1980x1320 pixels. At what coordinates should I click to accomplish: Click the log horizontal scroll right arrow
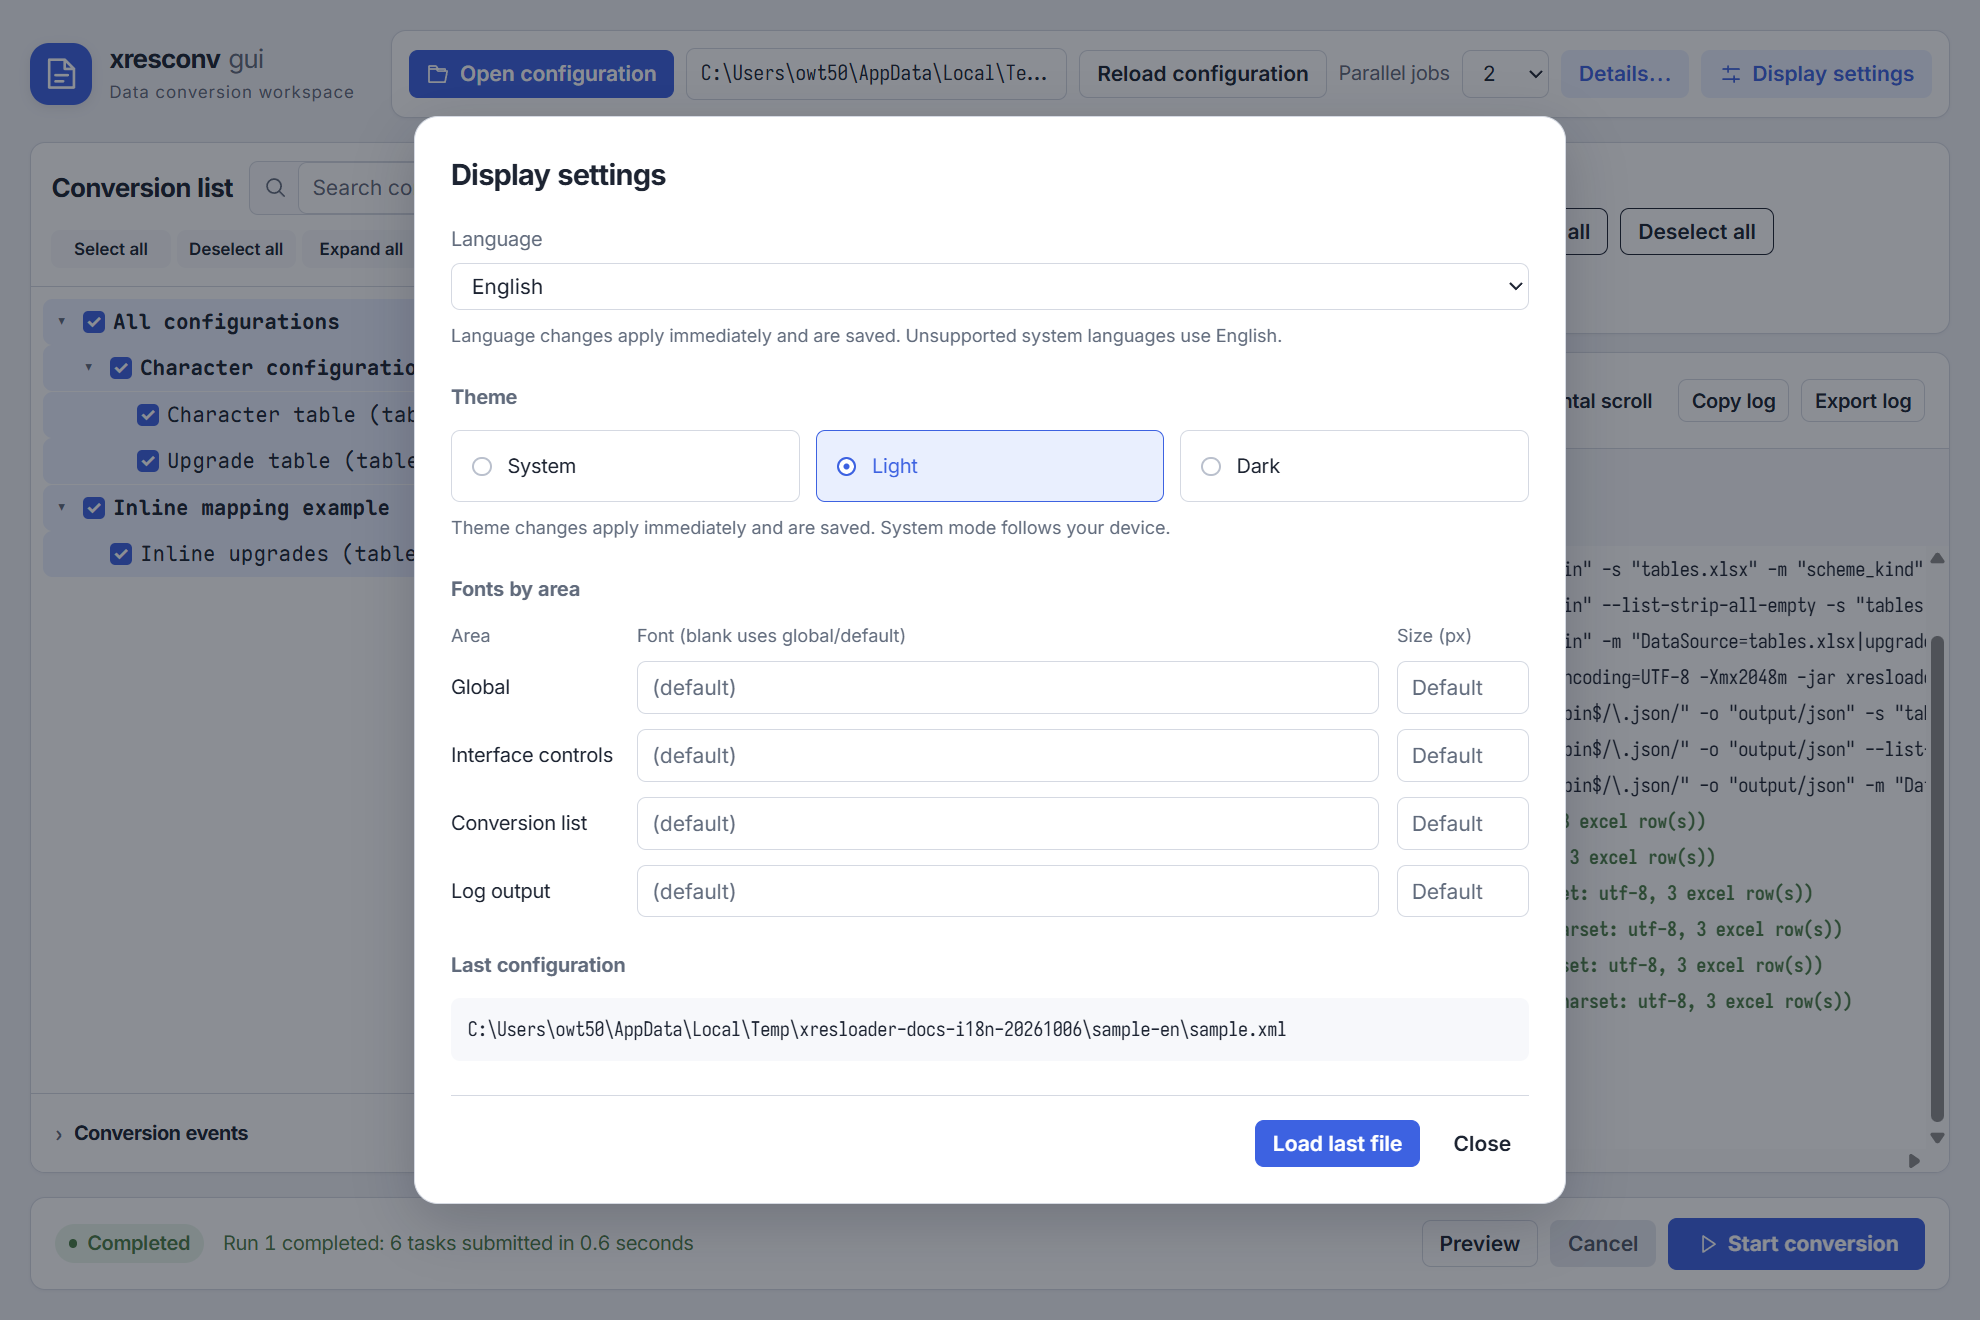click(x=1914, y=1161)
